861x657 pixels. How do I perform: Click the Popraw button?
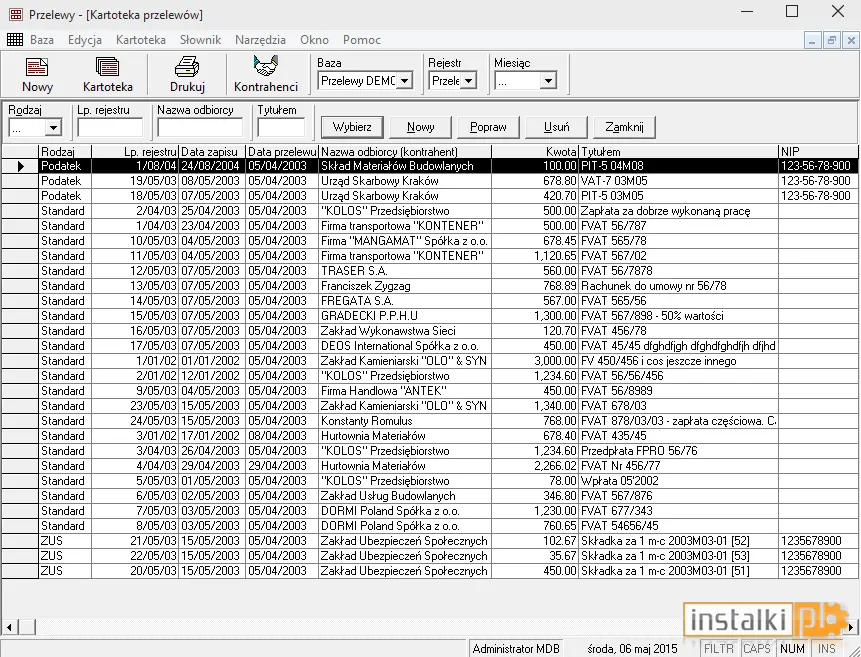[488, 127]
